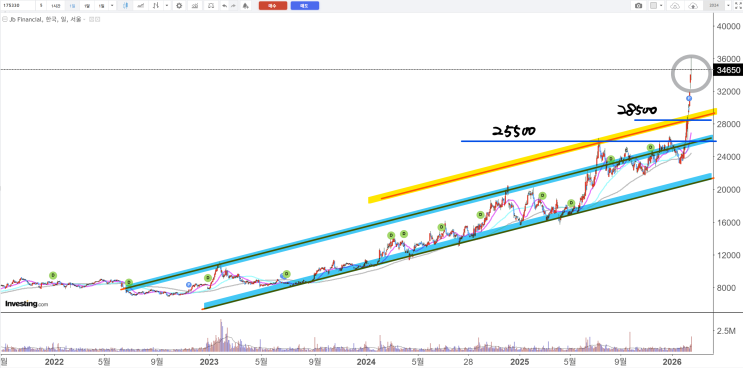The height and width of the screenshot is (368, 743).
Task: Click the 2023 time axis label
Action: (x=209, y=361)
